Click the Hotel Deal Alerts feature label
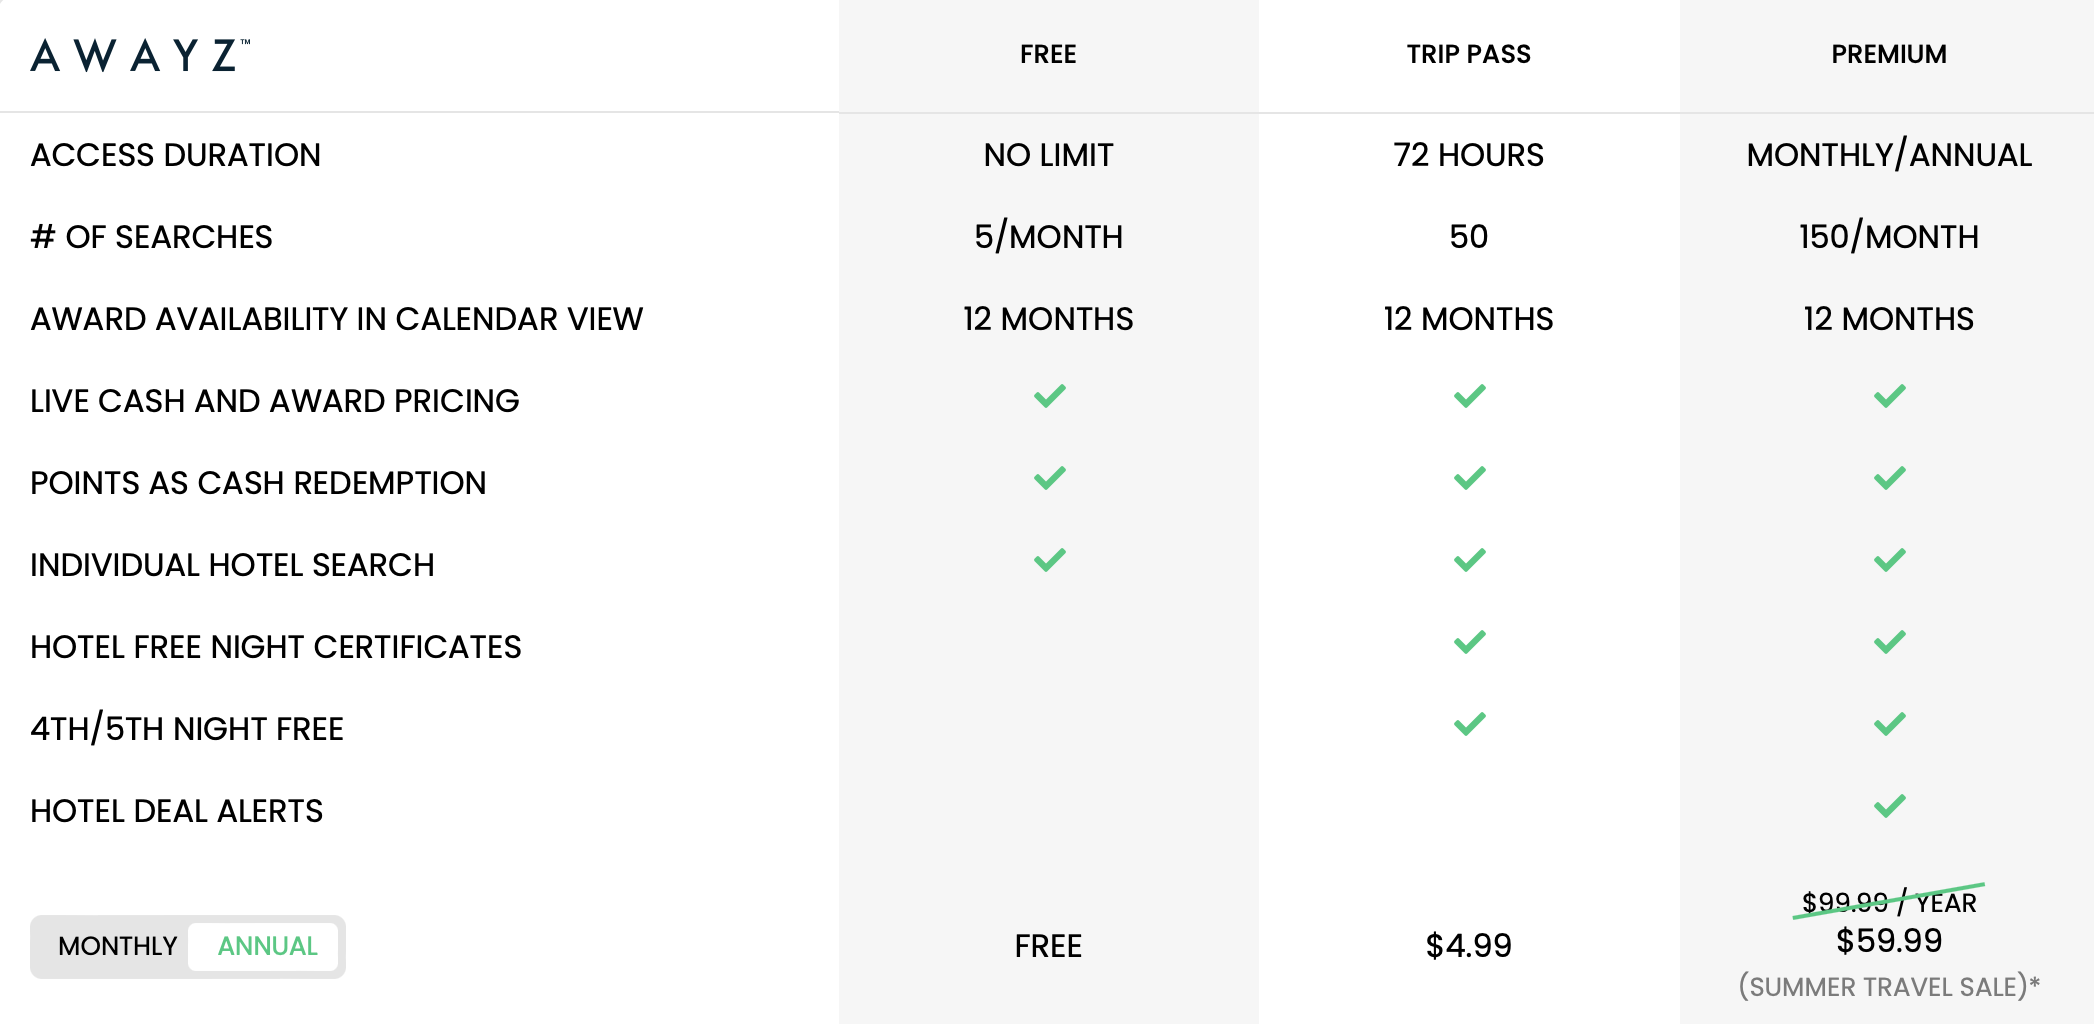Viewport: 2094px width, 1024px height. (x=177, y=811)
